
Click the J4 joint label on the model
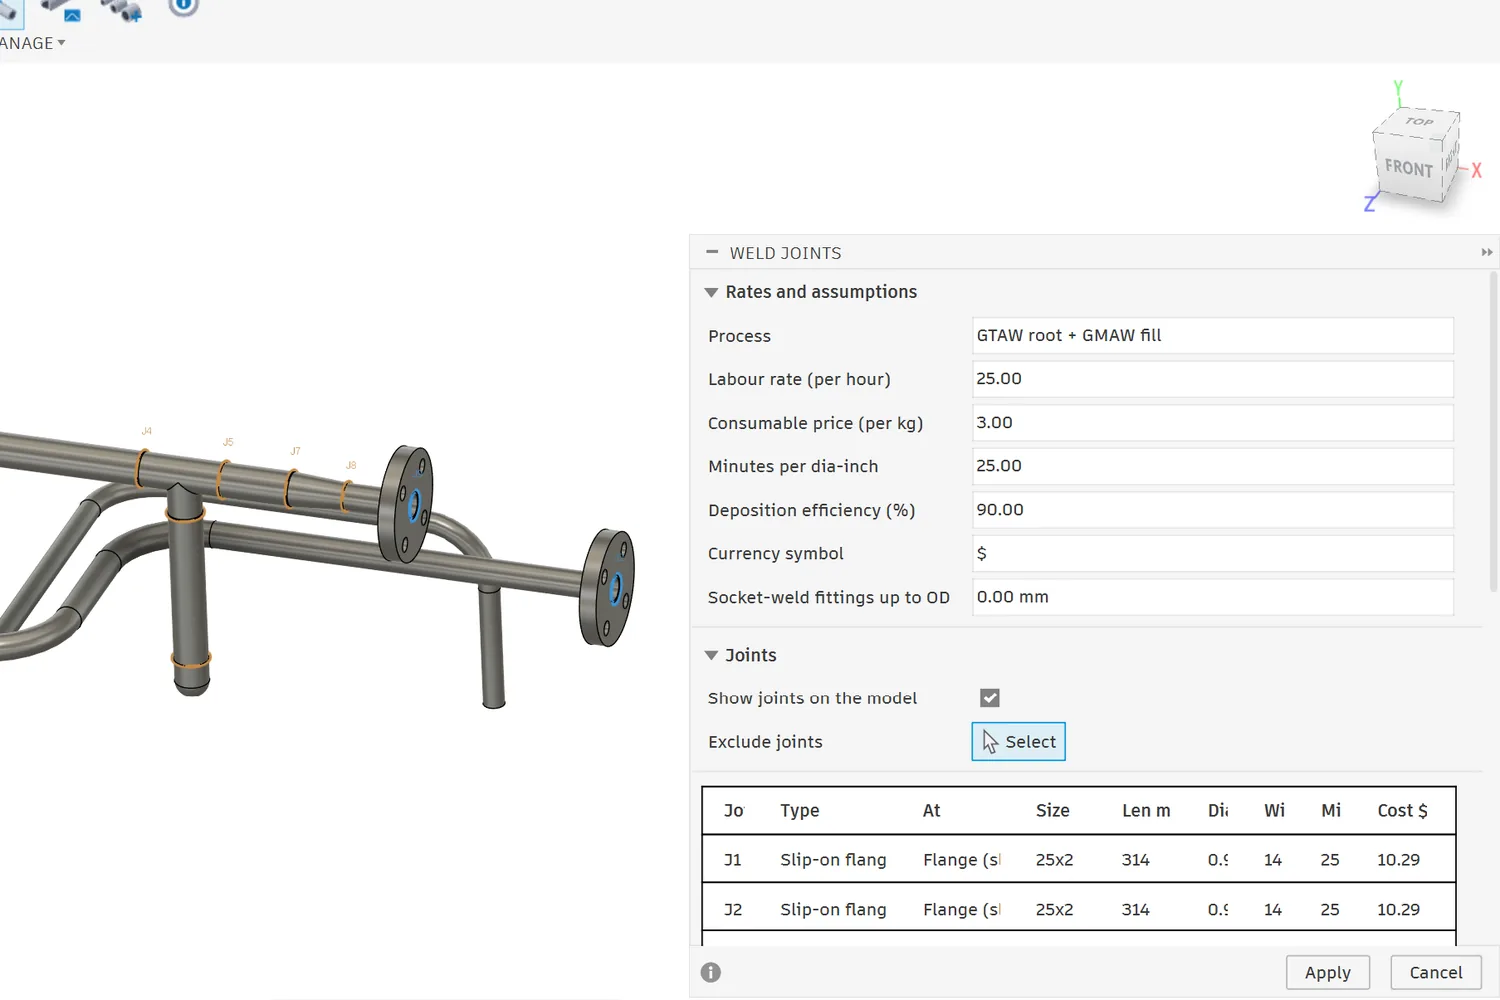tap(147, 431)
